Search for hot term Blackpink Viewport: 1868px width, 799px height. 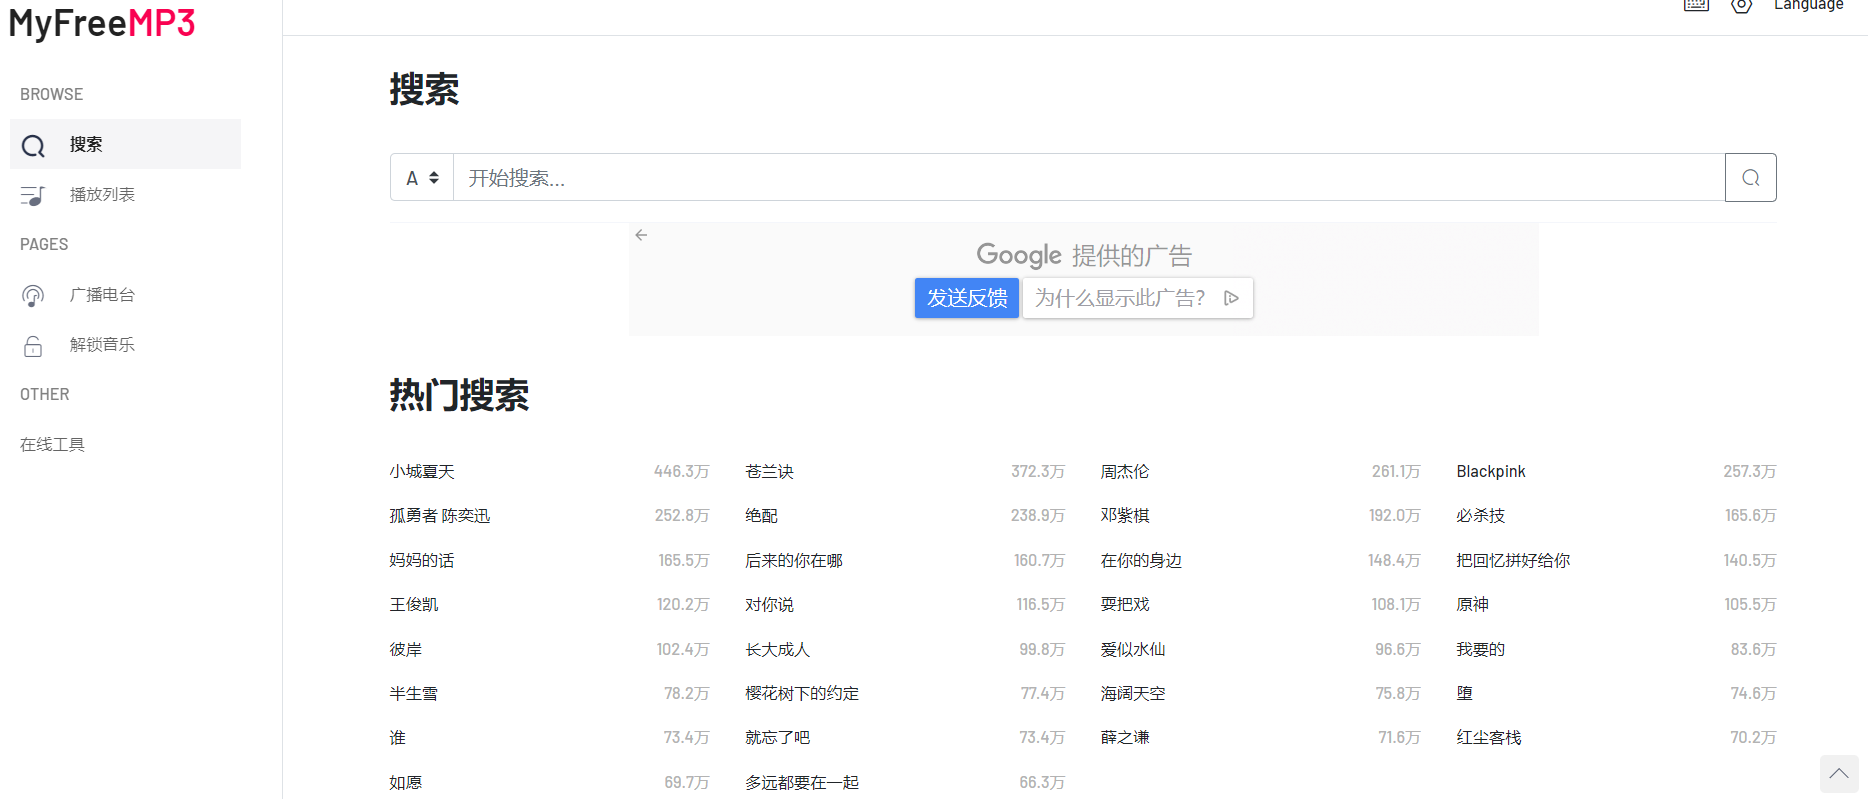tap(1490, 472)
